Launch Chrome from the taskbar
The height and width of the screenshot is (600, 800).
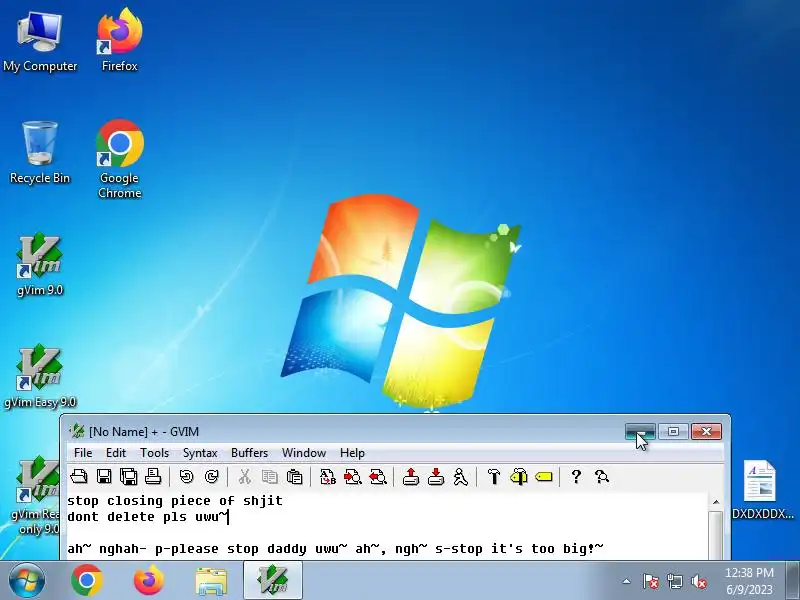[x=86, y=580]
